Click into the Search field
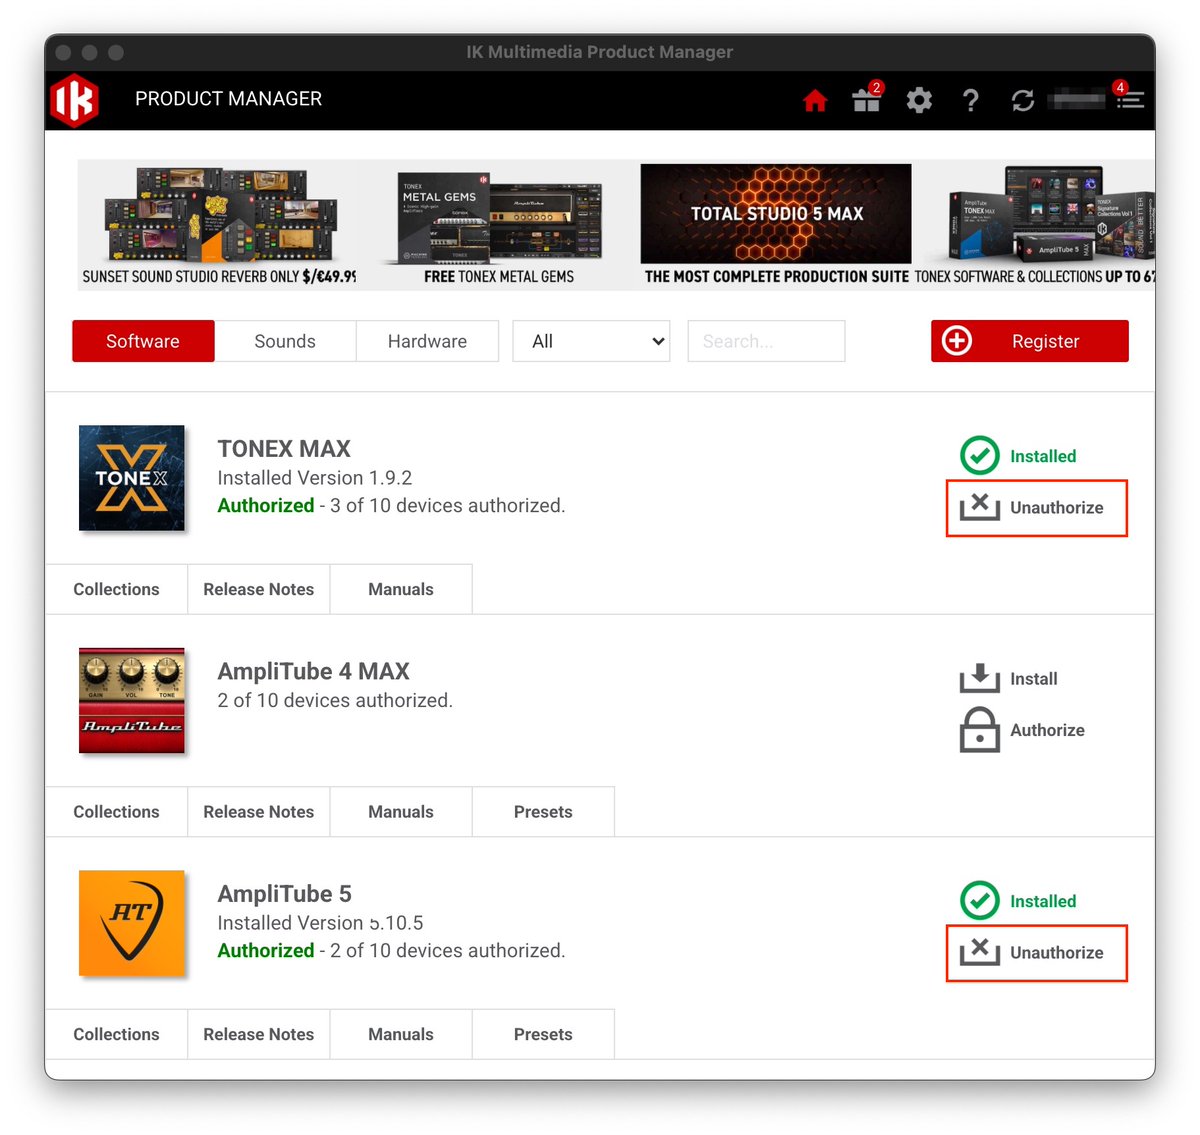 point(766,341)
